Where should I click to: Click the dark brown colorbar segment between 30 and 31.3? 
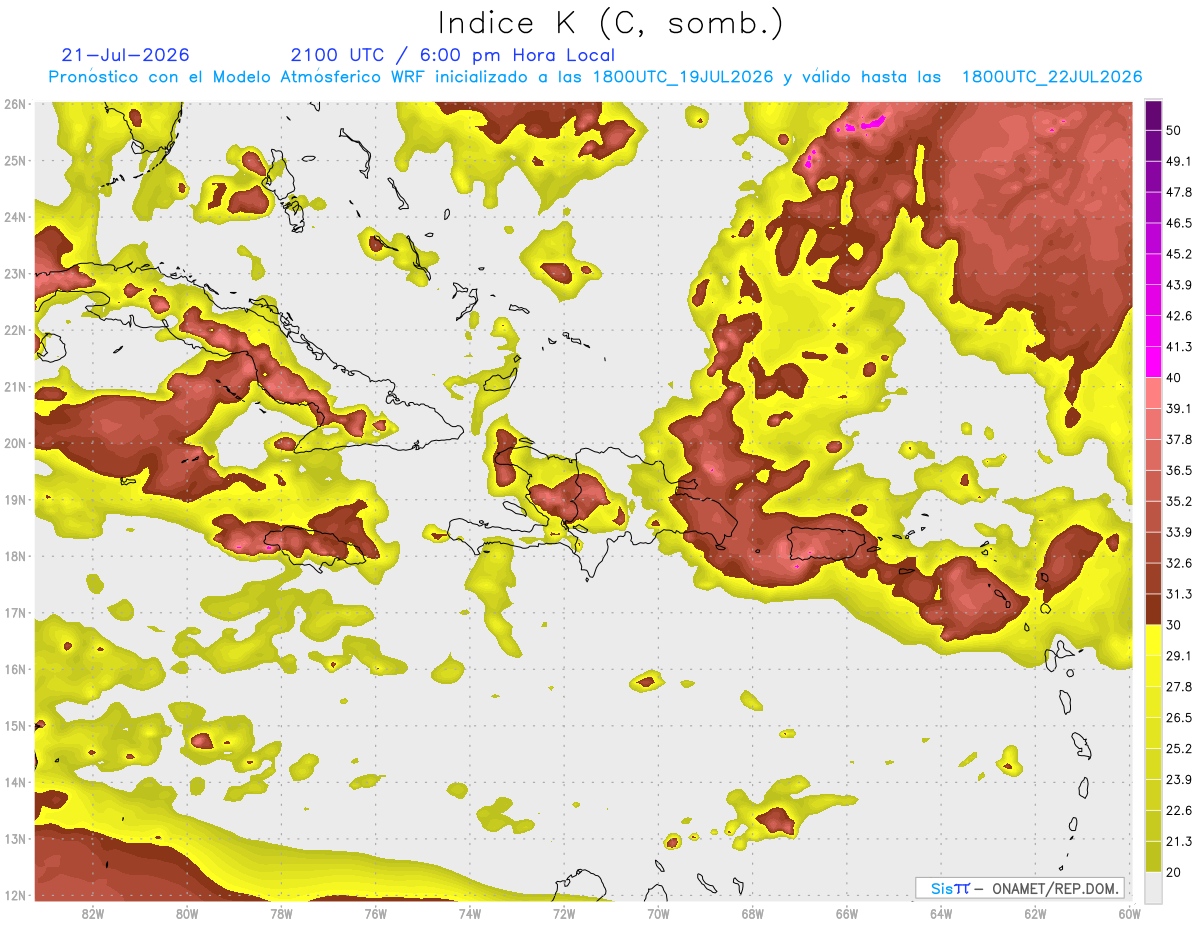tap(1153, 609)
